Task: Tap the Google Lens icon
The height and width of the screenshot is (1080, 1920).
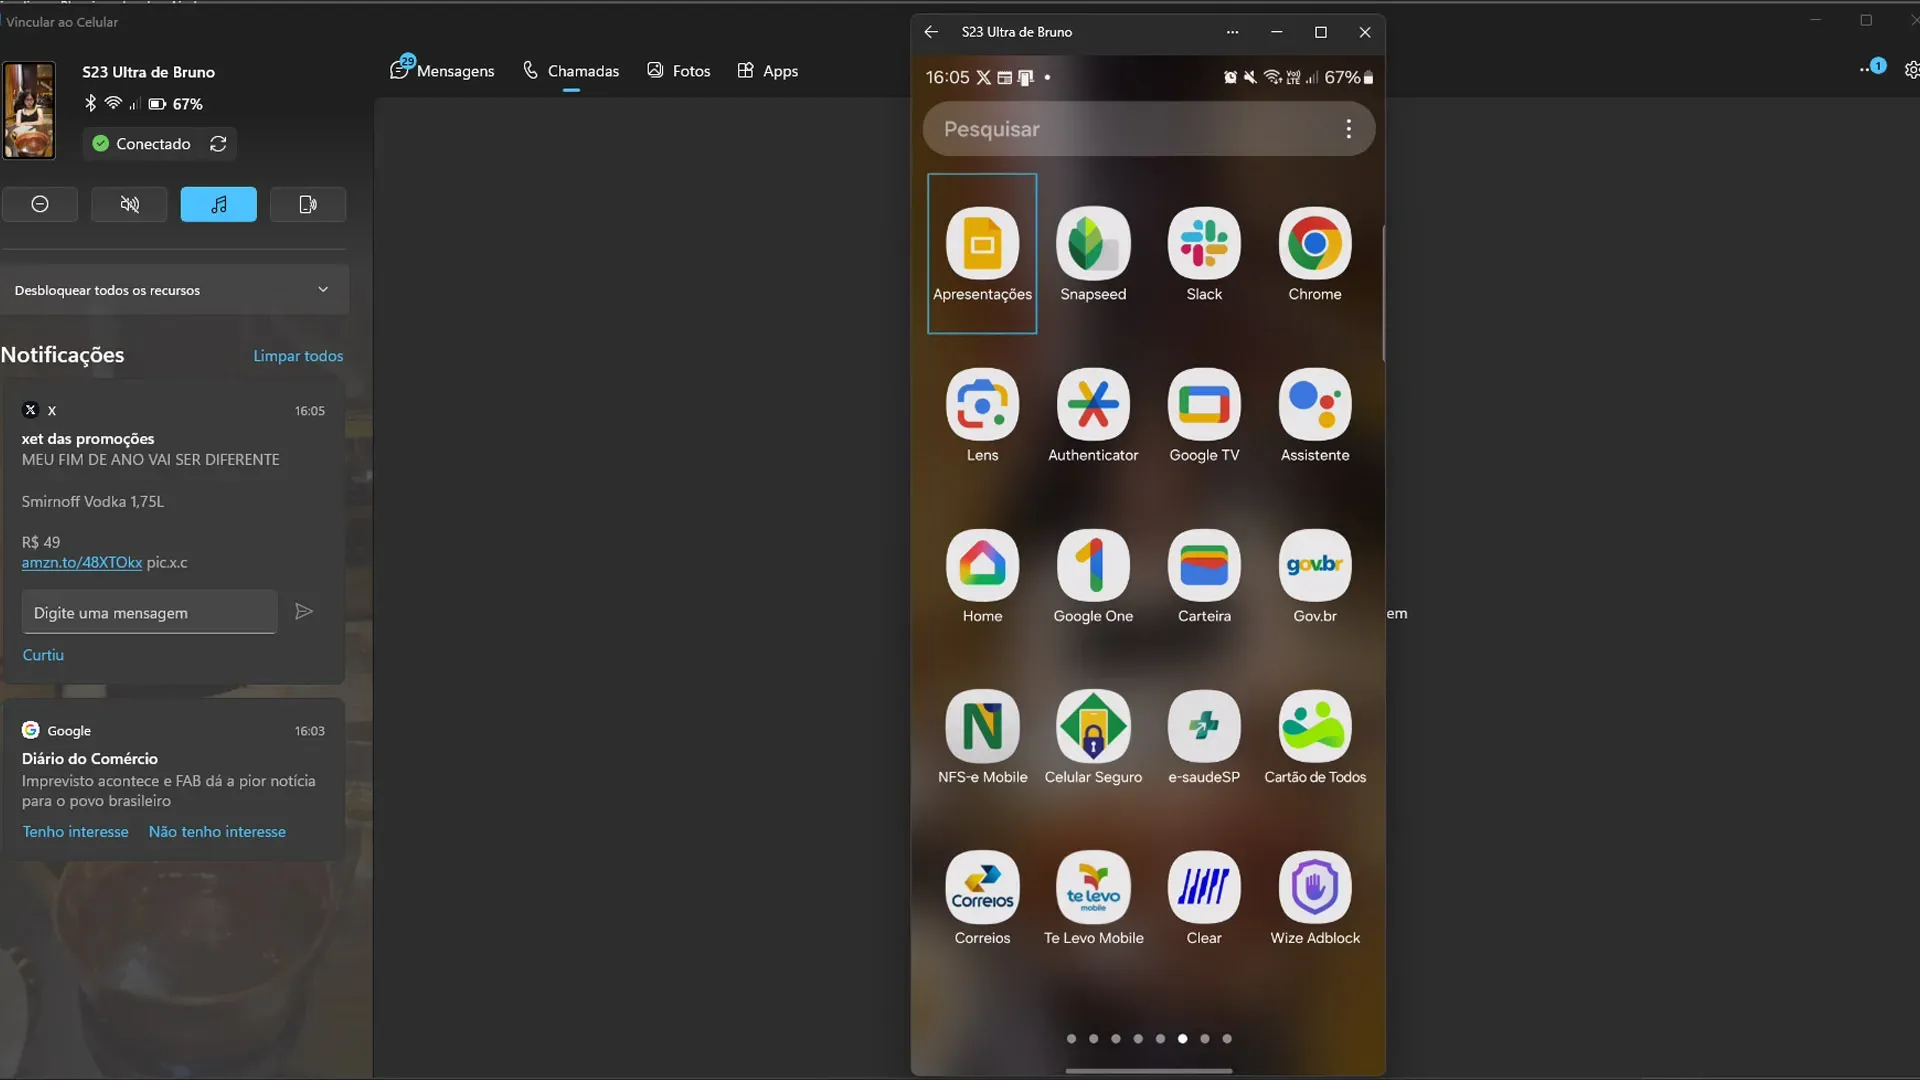Action: click(x=982, y=405)
